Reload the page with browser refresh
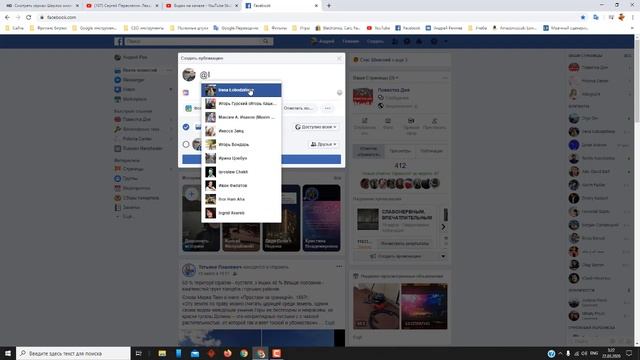 click(29, 17)
